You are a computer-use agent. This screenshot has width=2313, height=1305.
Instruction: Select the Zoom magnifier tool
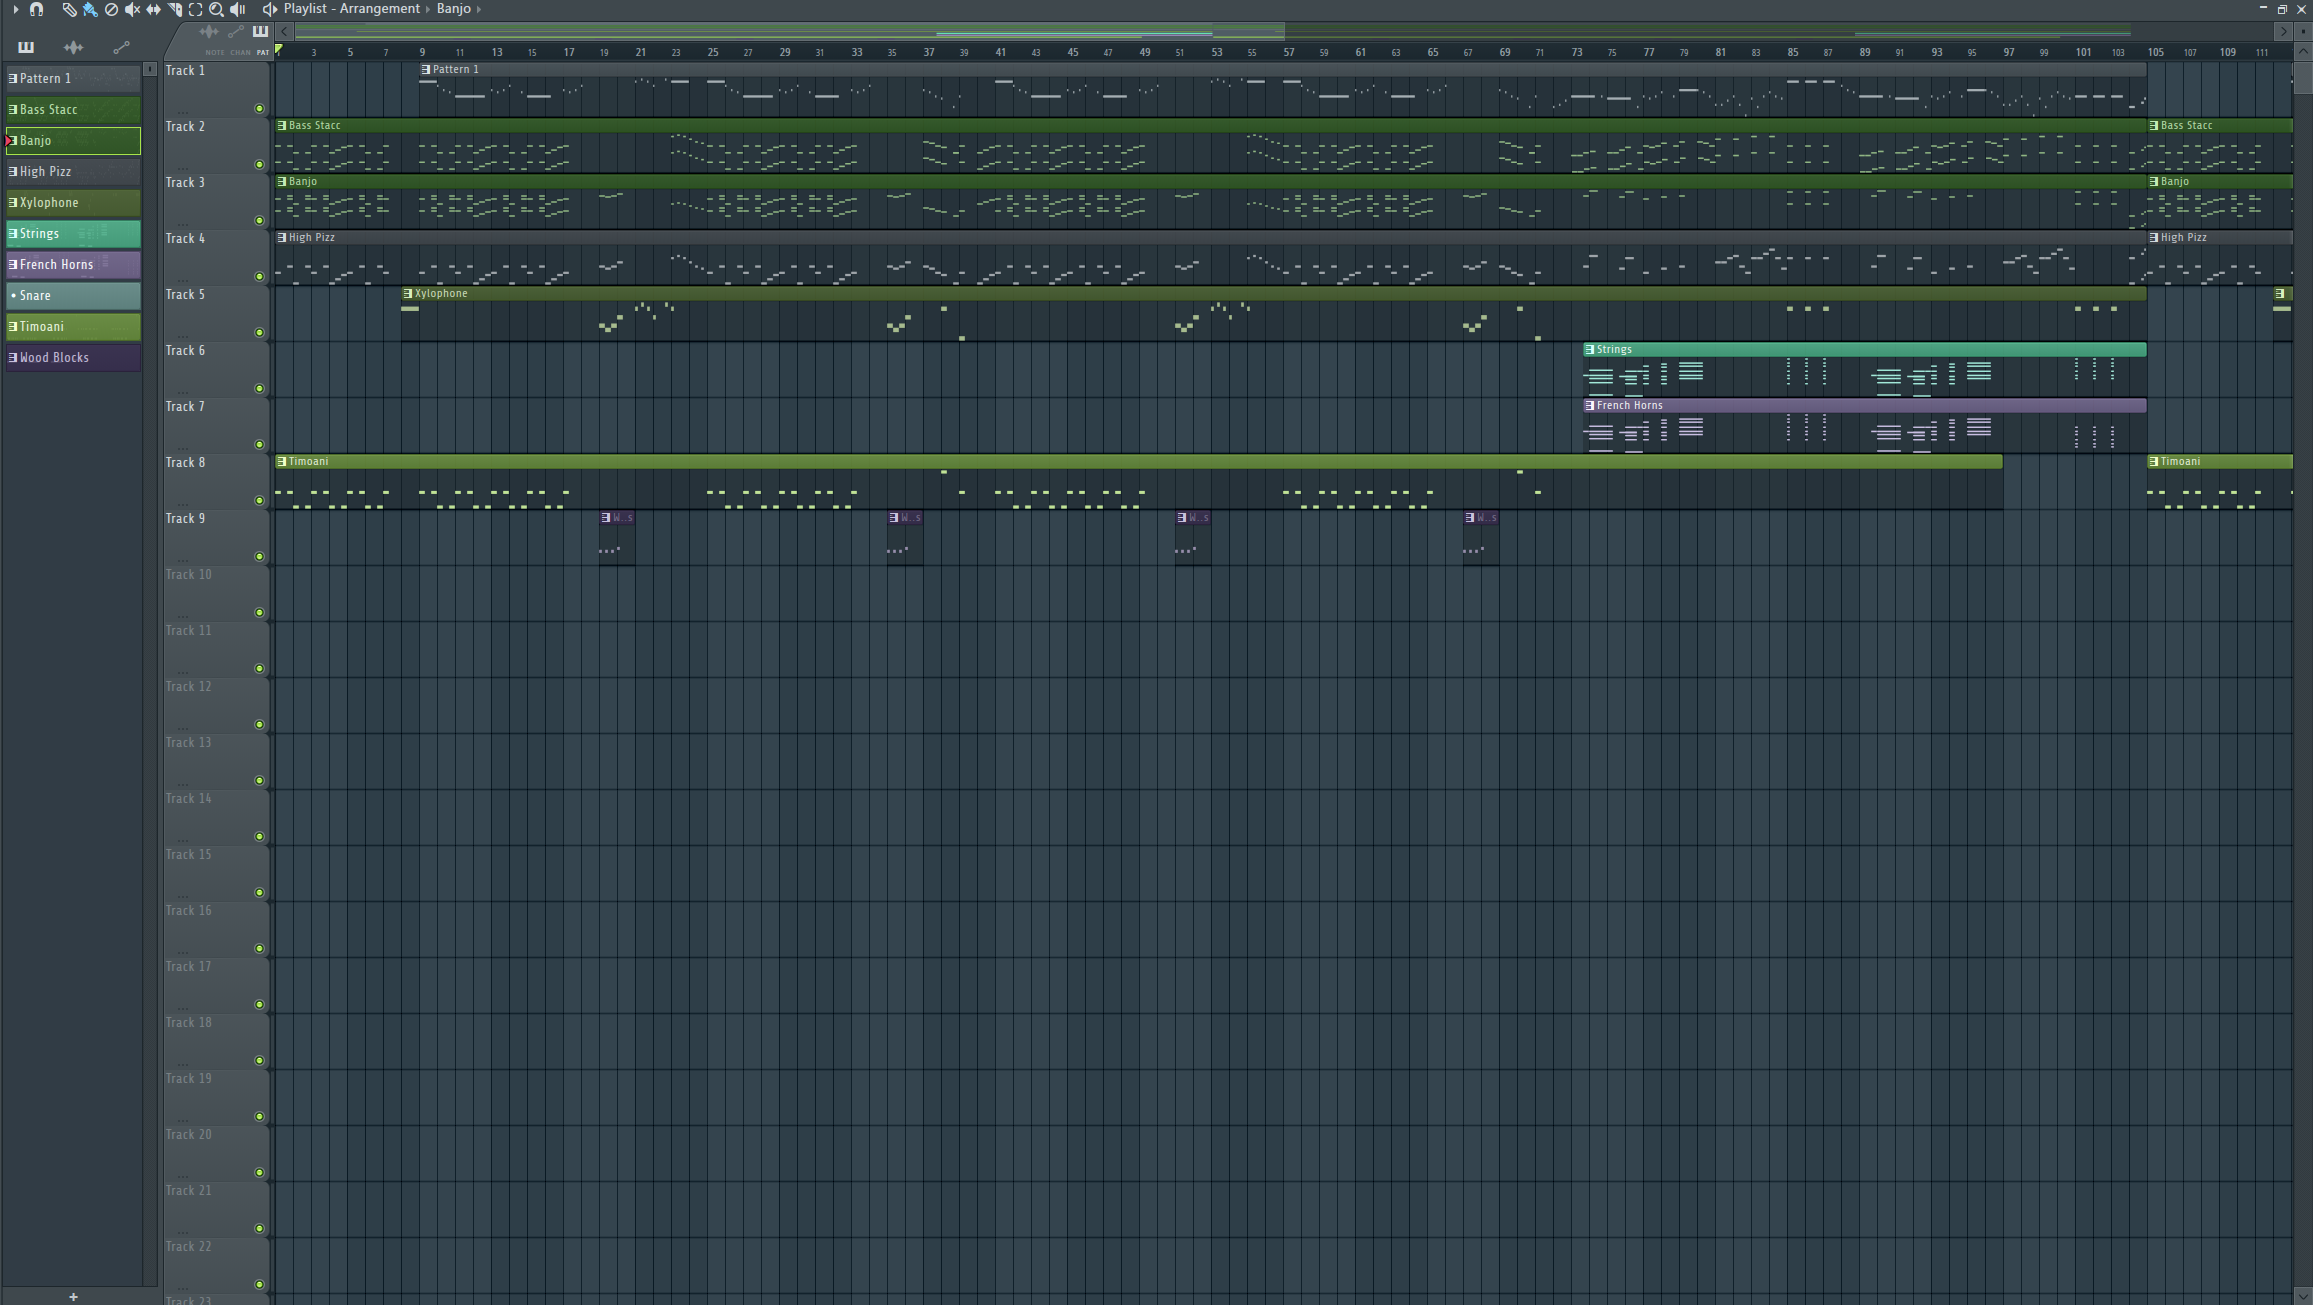216,9
